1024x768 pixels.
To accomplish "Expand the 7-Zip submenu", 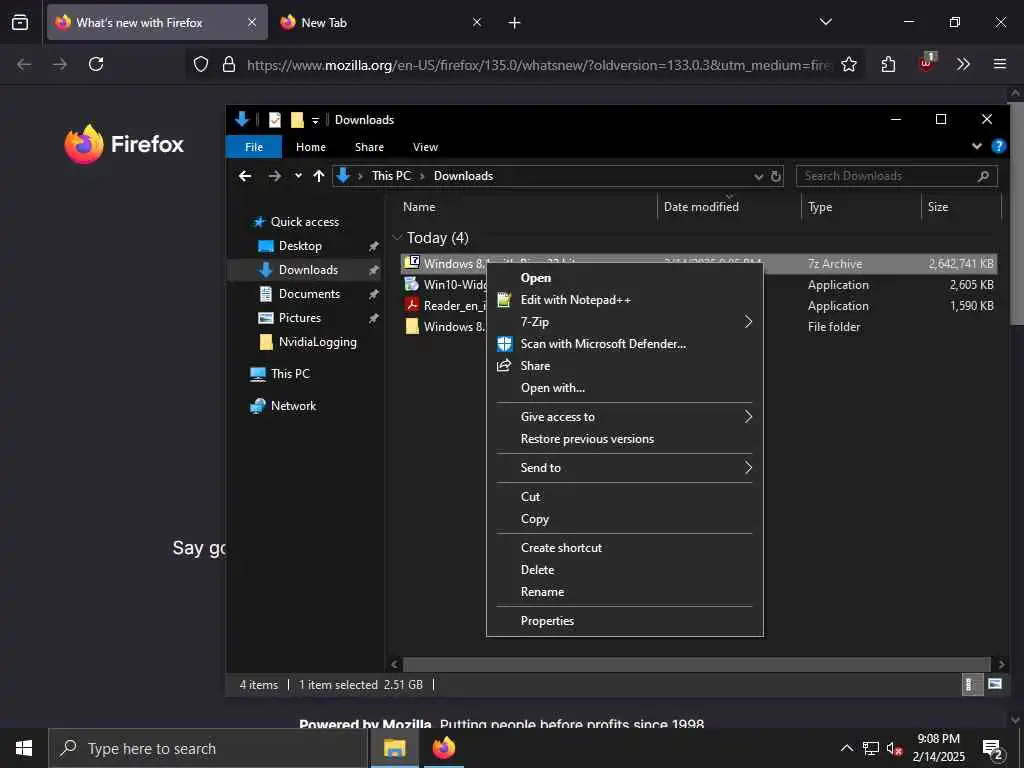I will [625, 322].
